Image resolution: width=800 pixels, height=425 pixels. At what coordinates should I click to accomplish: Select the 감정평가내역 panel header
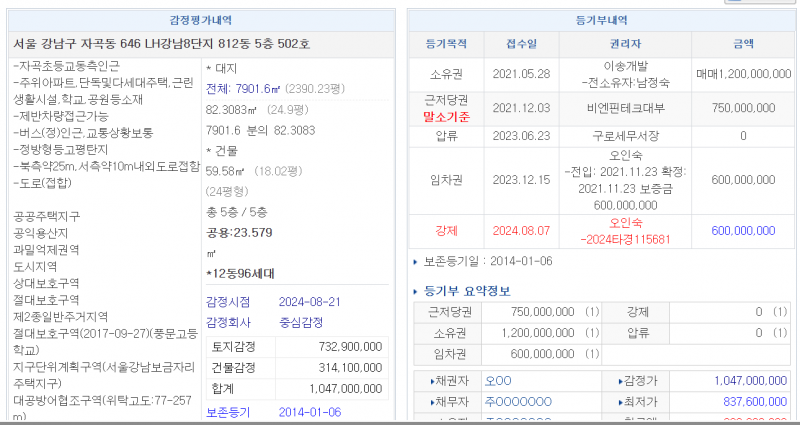201,20
